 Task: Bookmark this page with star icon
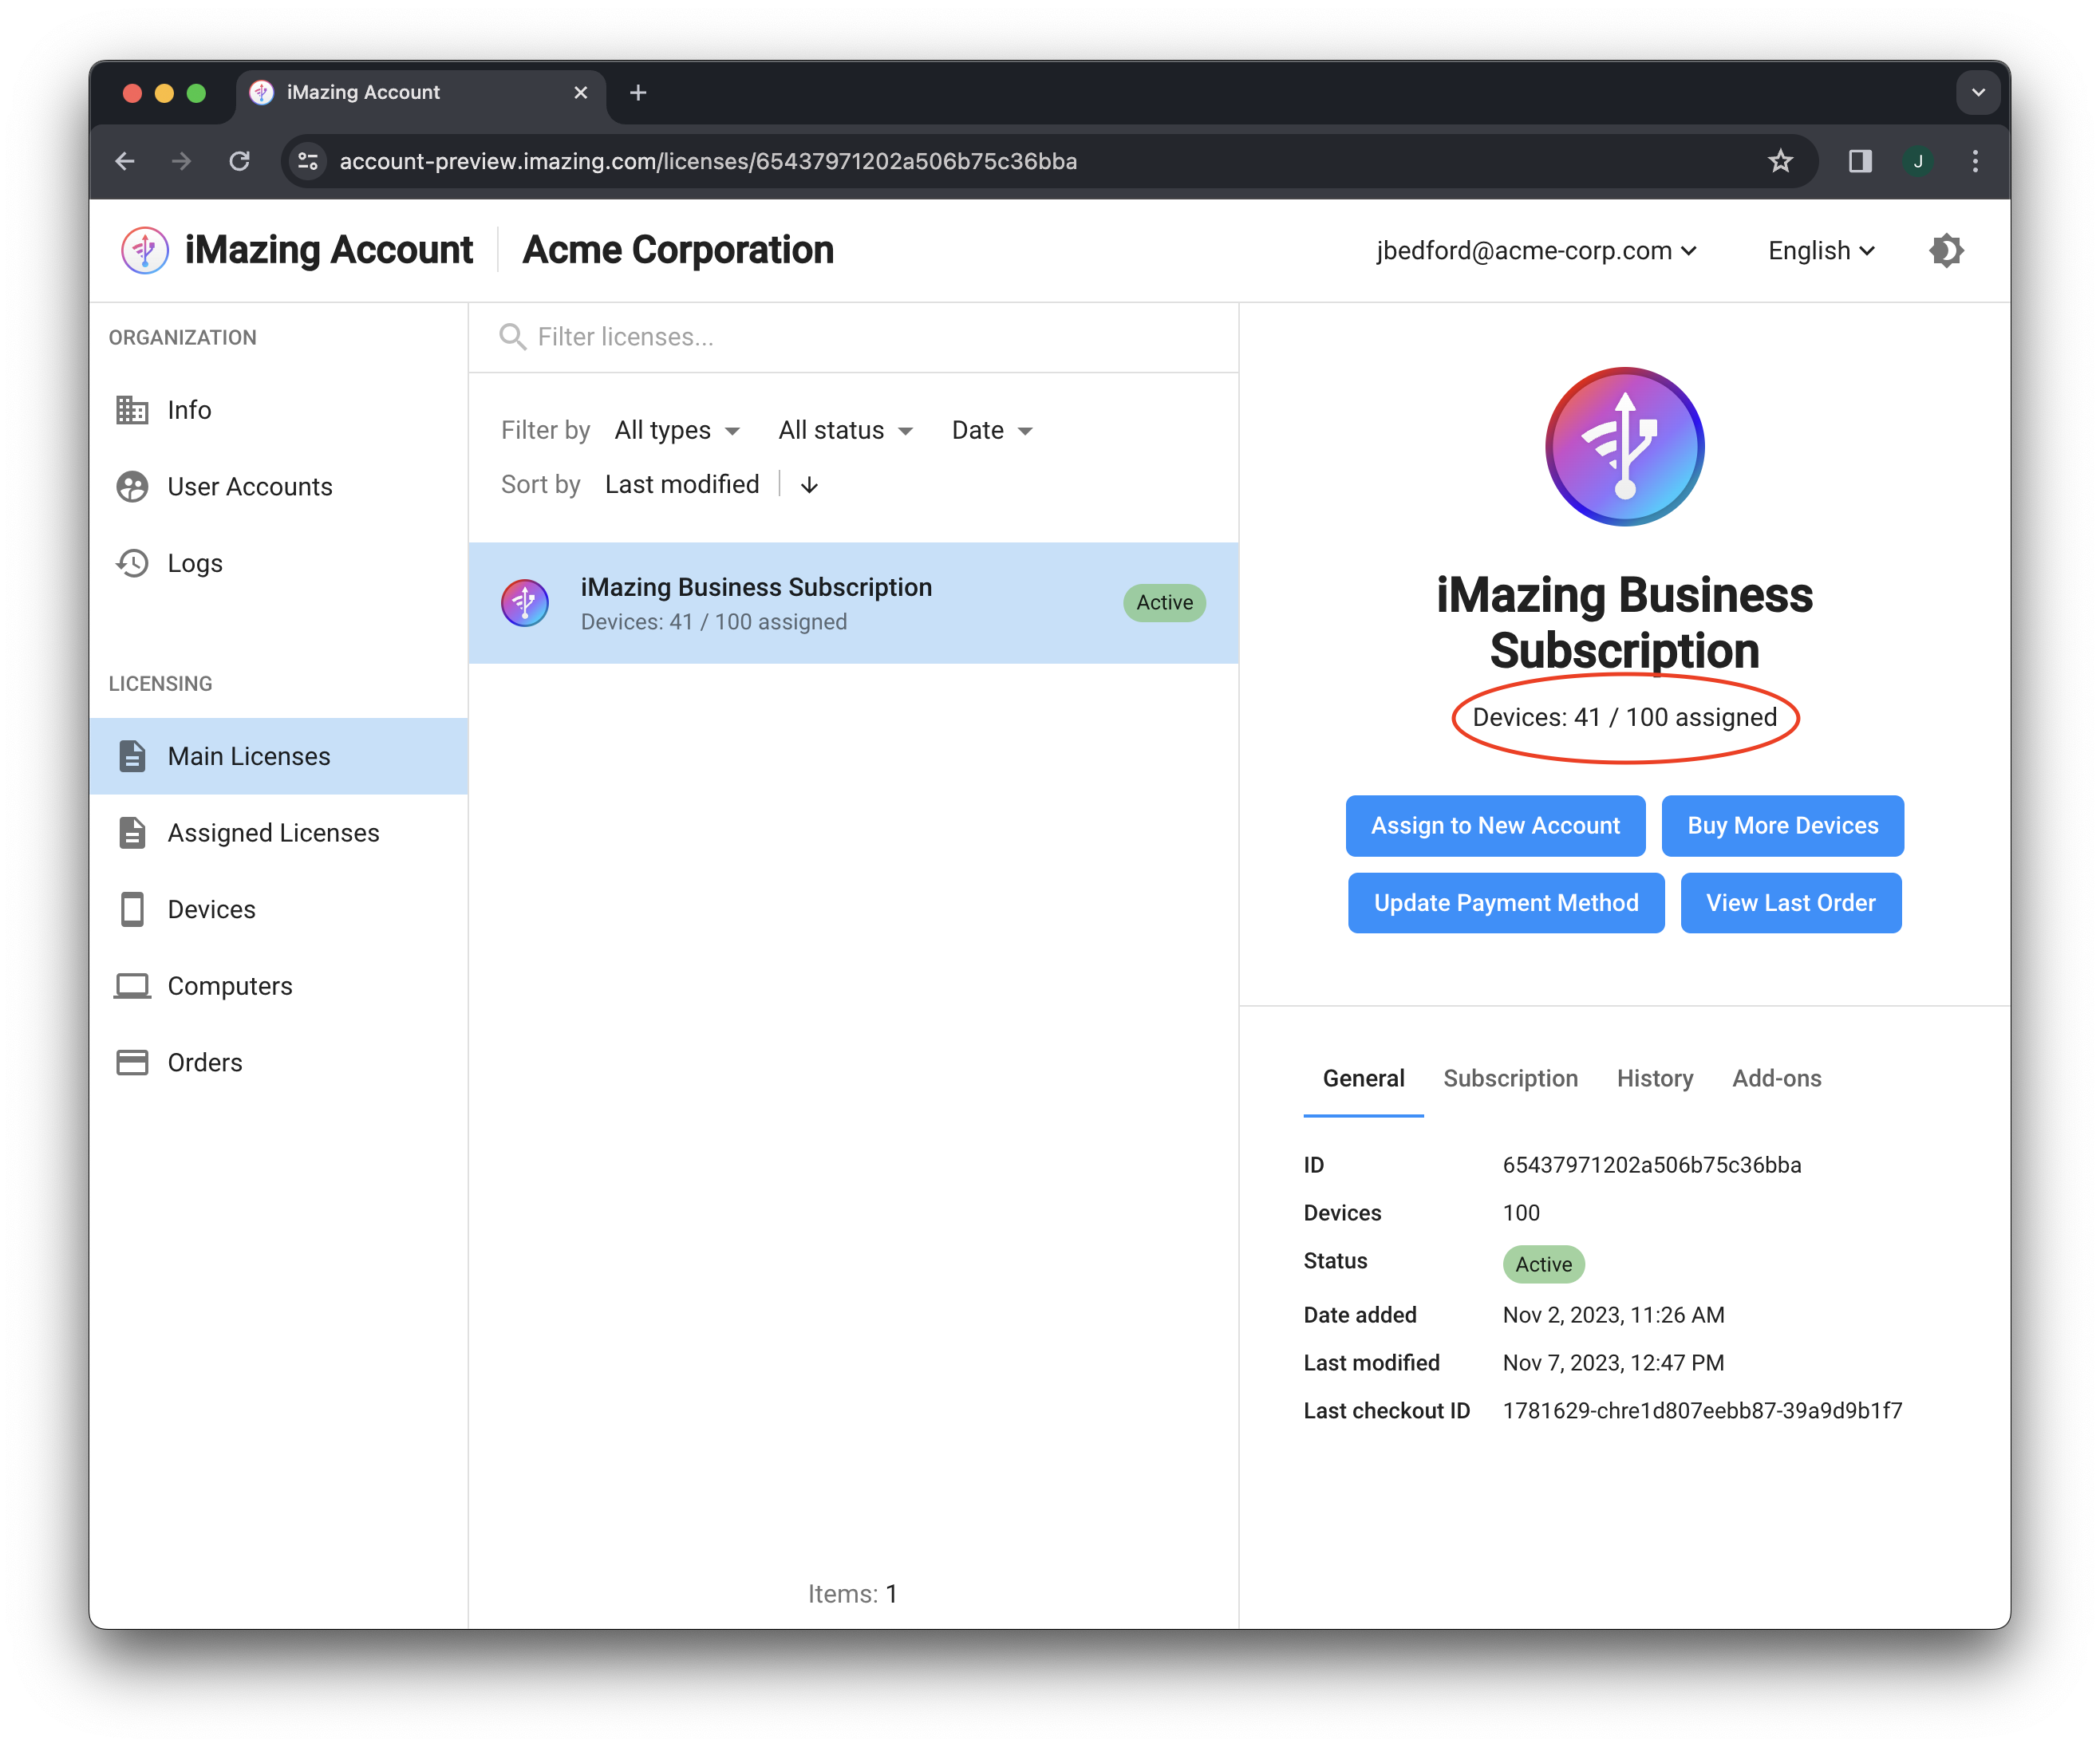(x=1780, y=161)
